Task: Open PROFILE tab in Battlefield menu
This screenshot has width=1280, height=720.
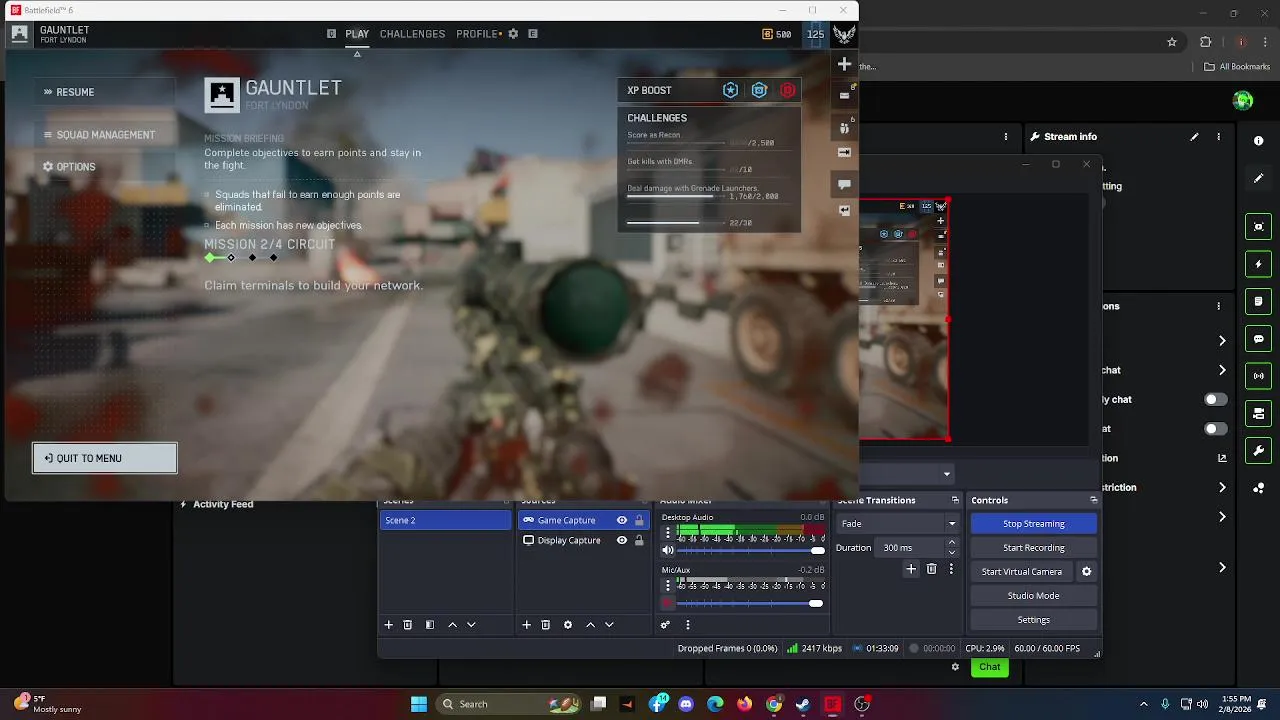Action: click(477, 34)
